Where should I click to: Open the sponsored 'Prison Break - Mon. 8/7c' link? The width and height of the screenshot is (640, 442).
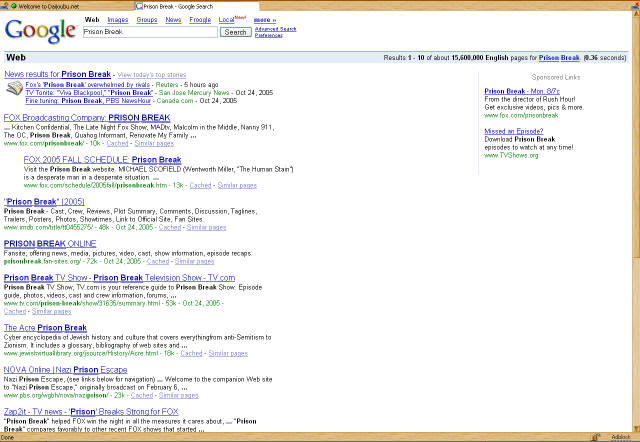pos(522,91)
